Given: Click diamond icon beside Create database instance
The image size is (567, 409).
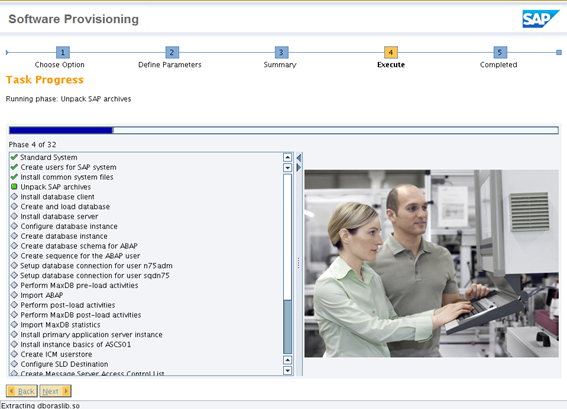Looking at the screenshot, I should [14, 236].
